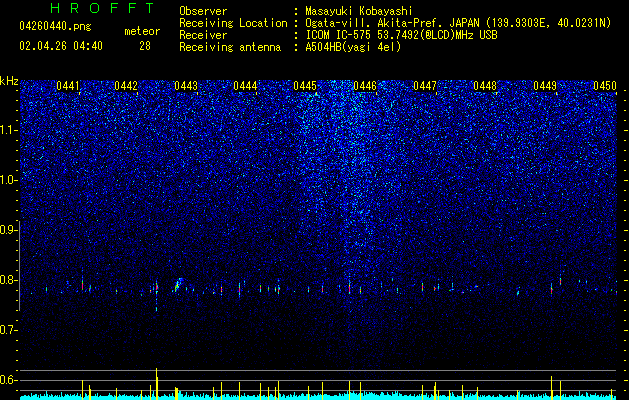Click the Ogata-vill. Akita-Pref. JAPAN coordinates text
Viewport: 629px width, 400px height.
point(458,23)
